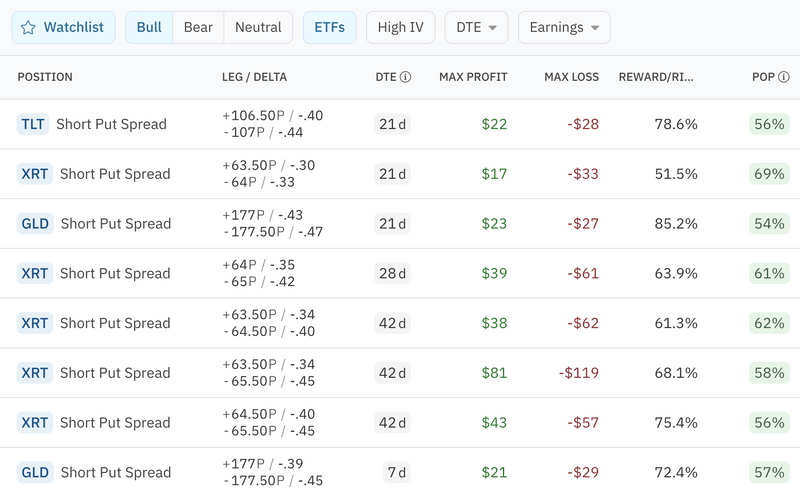The height and width of the screenshot is (496, 800).
Task: Toggle the Neutral strategy filter
Action: (258, 28)
